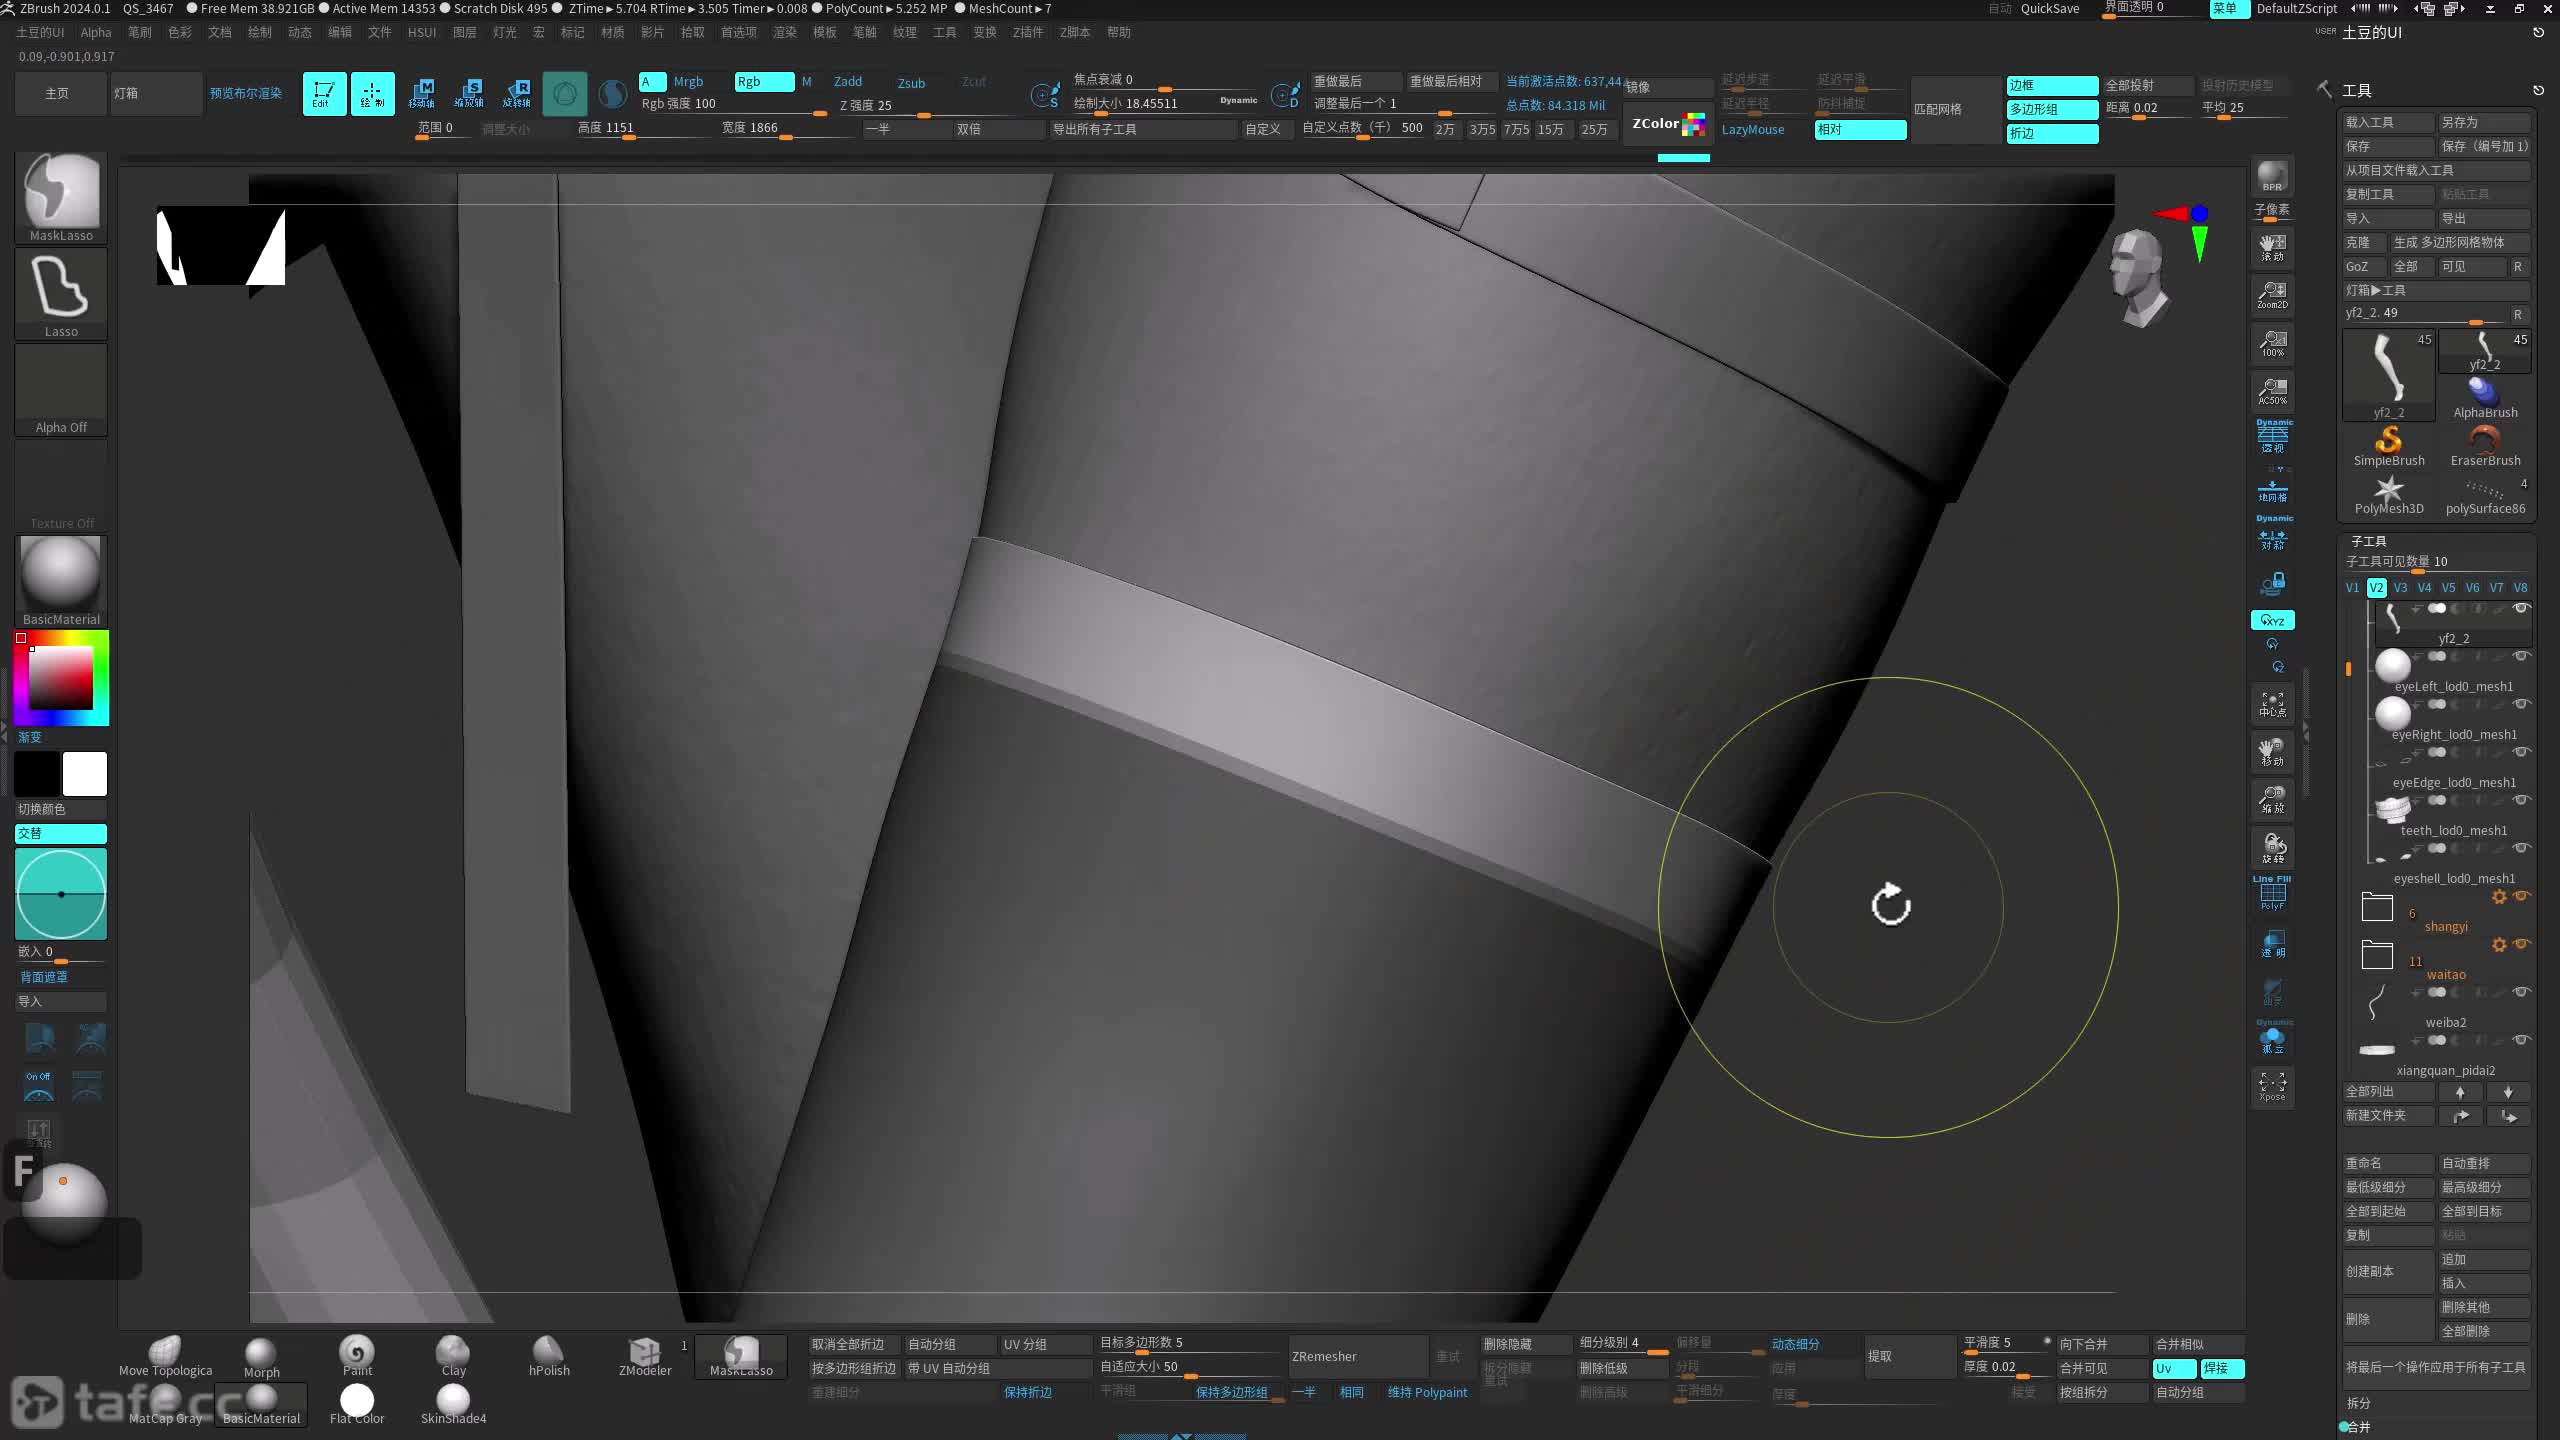The image size is (2560, 1440).
Task: Click the Scale (缩放) canvas navigation icon
Action: click(x=2272, y=800)
